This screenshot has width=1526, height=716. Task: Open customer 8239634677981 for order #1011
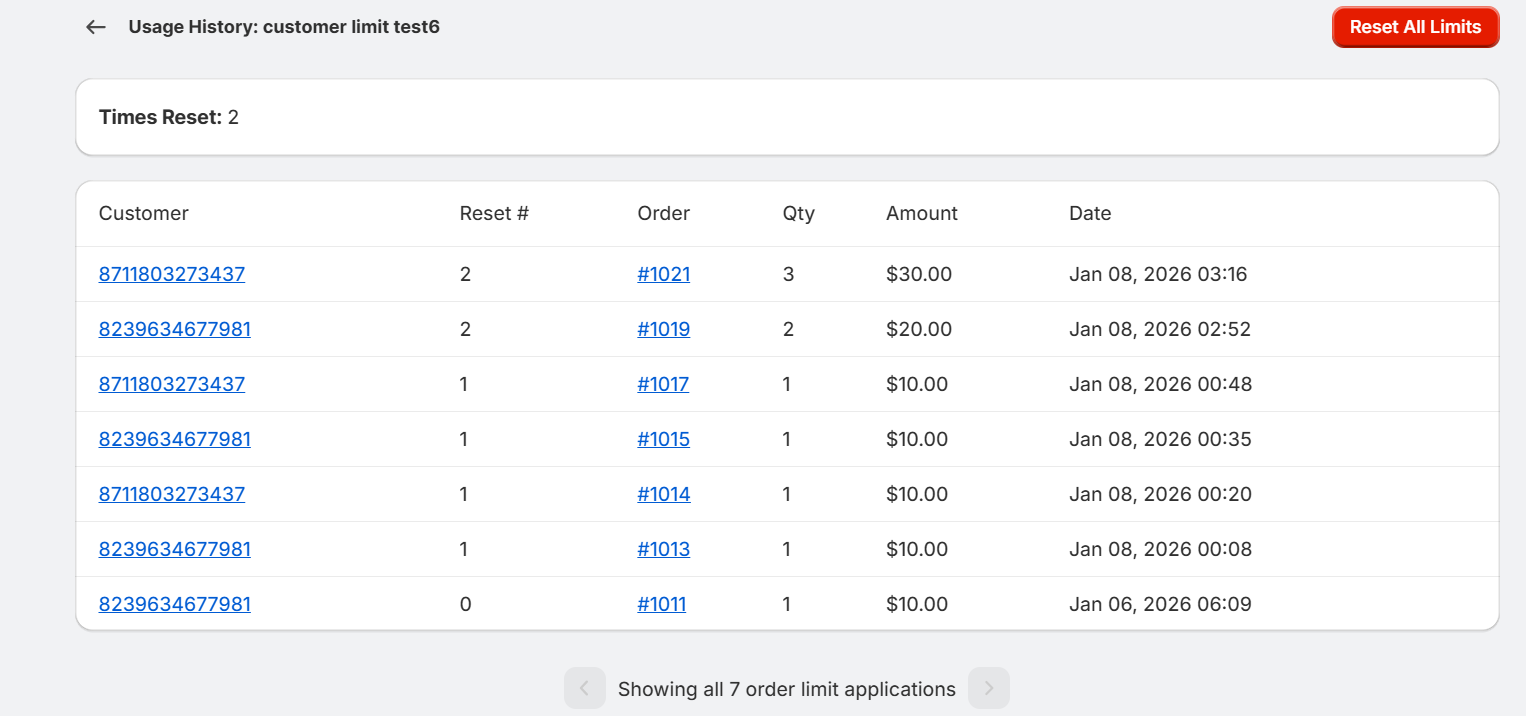tap(175, 604)
